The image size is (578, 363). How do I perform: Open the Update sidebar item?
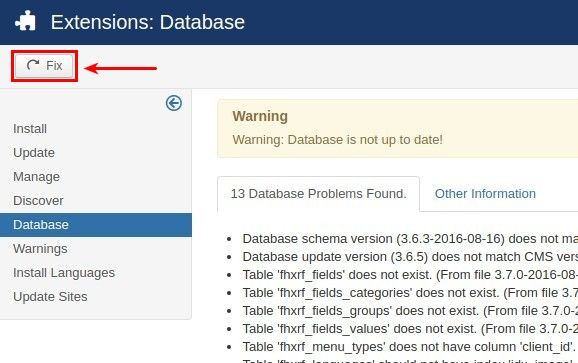tap(34, 153)
